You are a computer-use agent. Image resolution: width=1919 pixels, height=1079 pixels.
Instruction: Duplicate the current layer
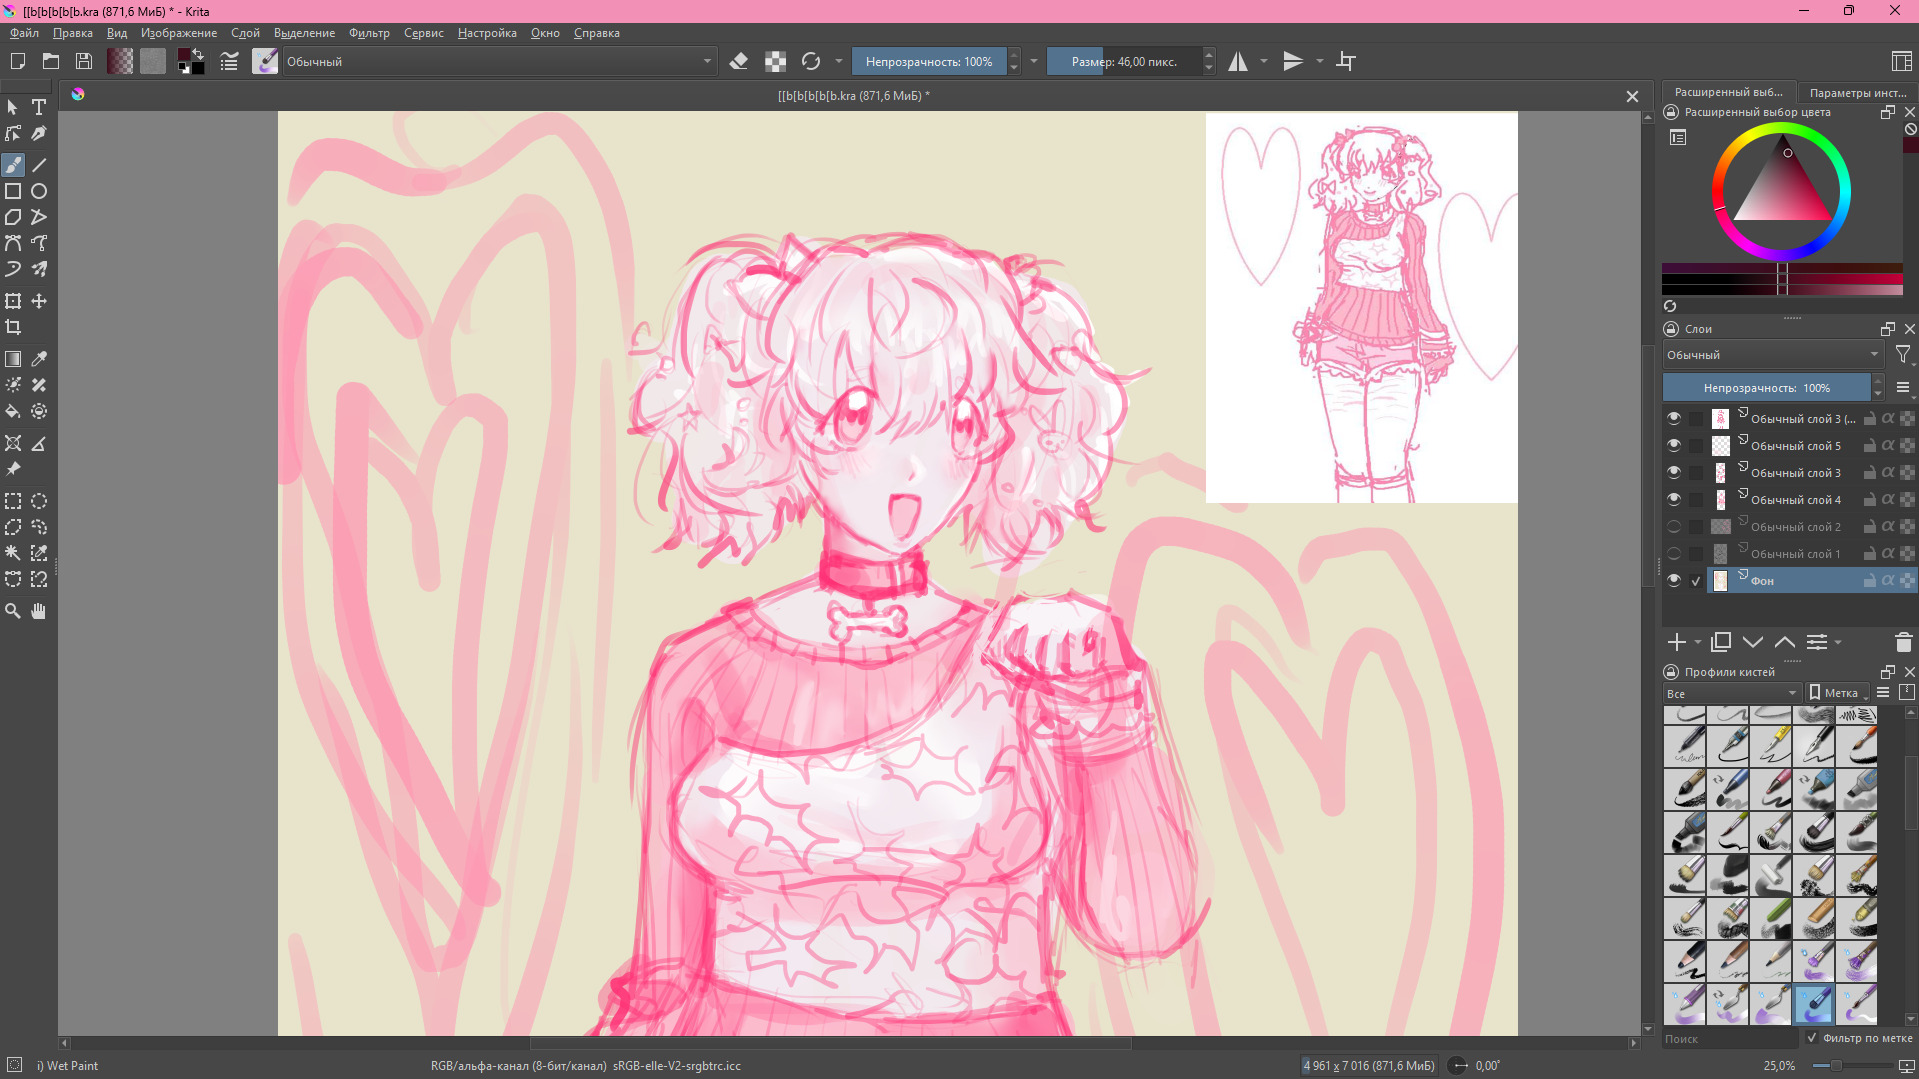click(x=1721, y=642)
